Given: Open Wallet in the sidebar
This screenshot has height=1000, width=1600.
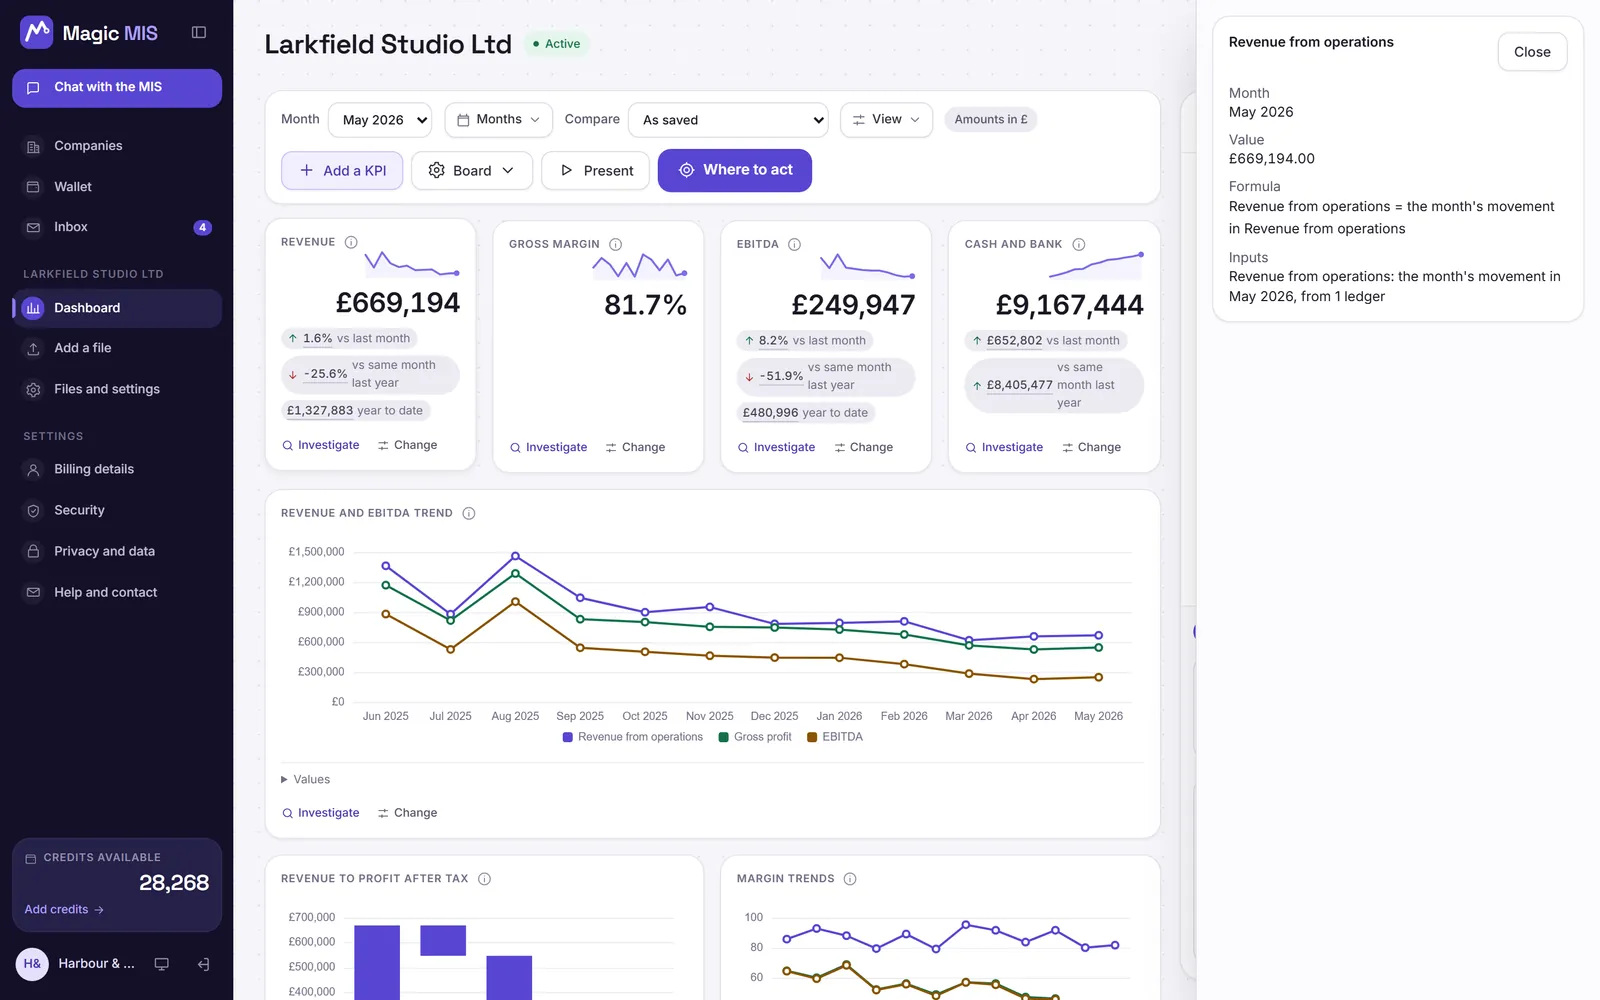Looking at the screenshot, I should point(117,187).
